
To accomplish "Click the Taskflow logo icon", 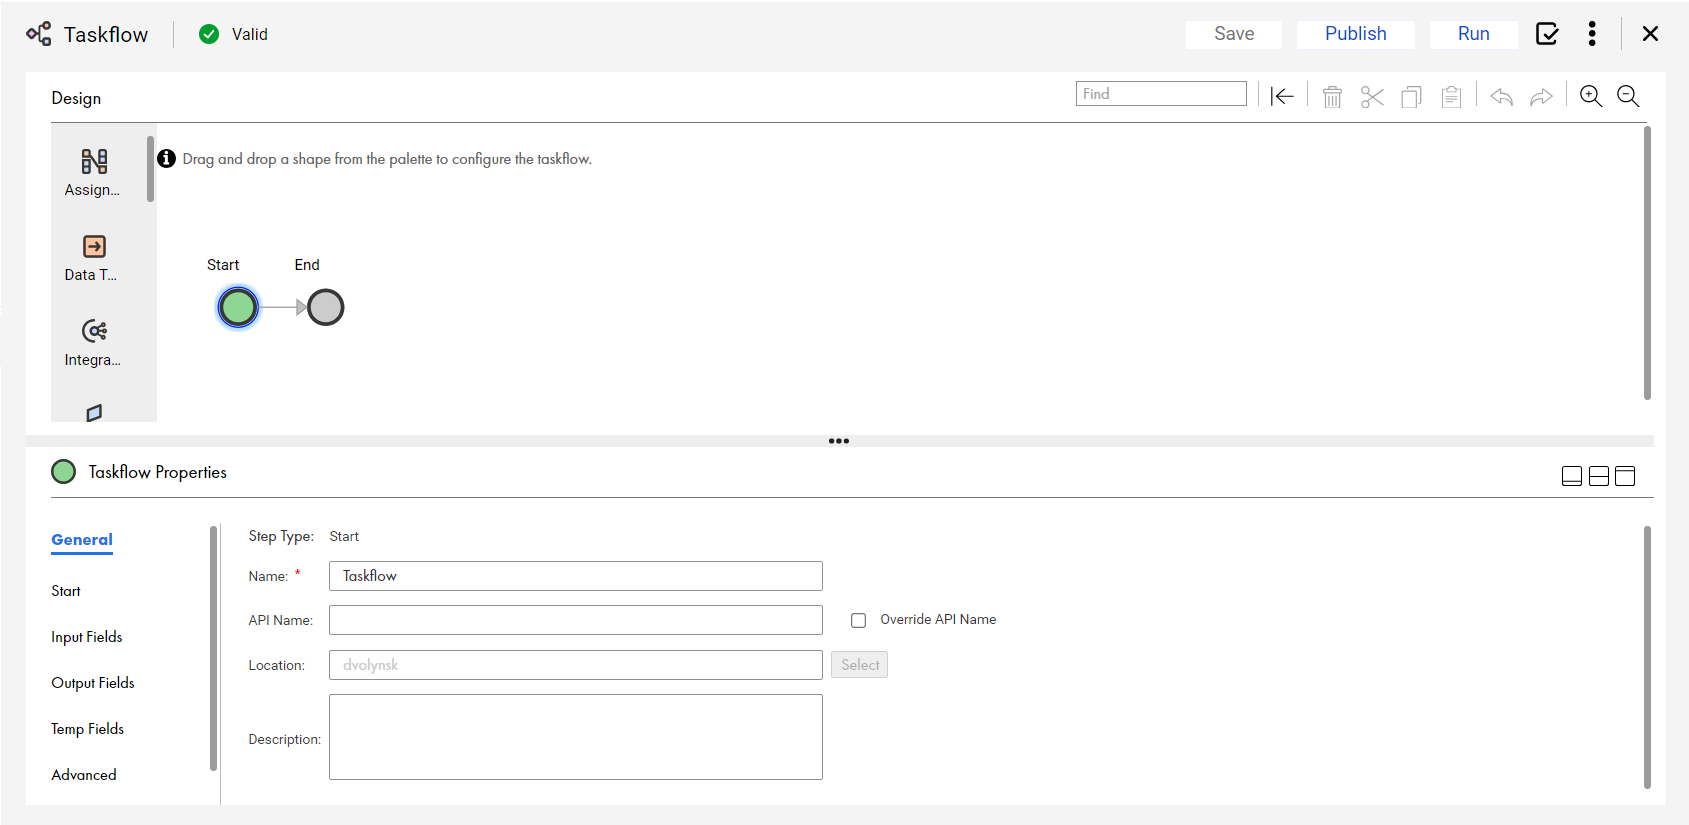I will 39,34.
